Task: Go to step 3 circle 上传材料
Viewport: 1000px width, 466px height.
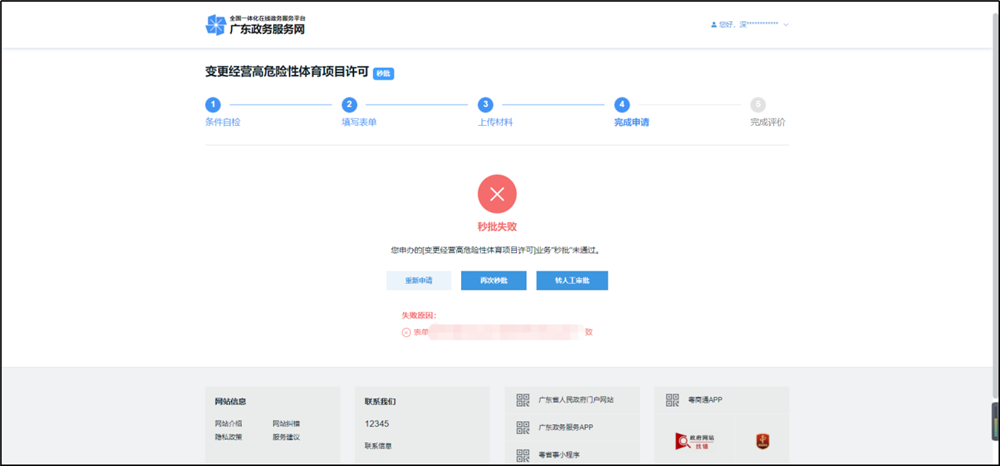Action: (x=485, y=105)
